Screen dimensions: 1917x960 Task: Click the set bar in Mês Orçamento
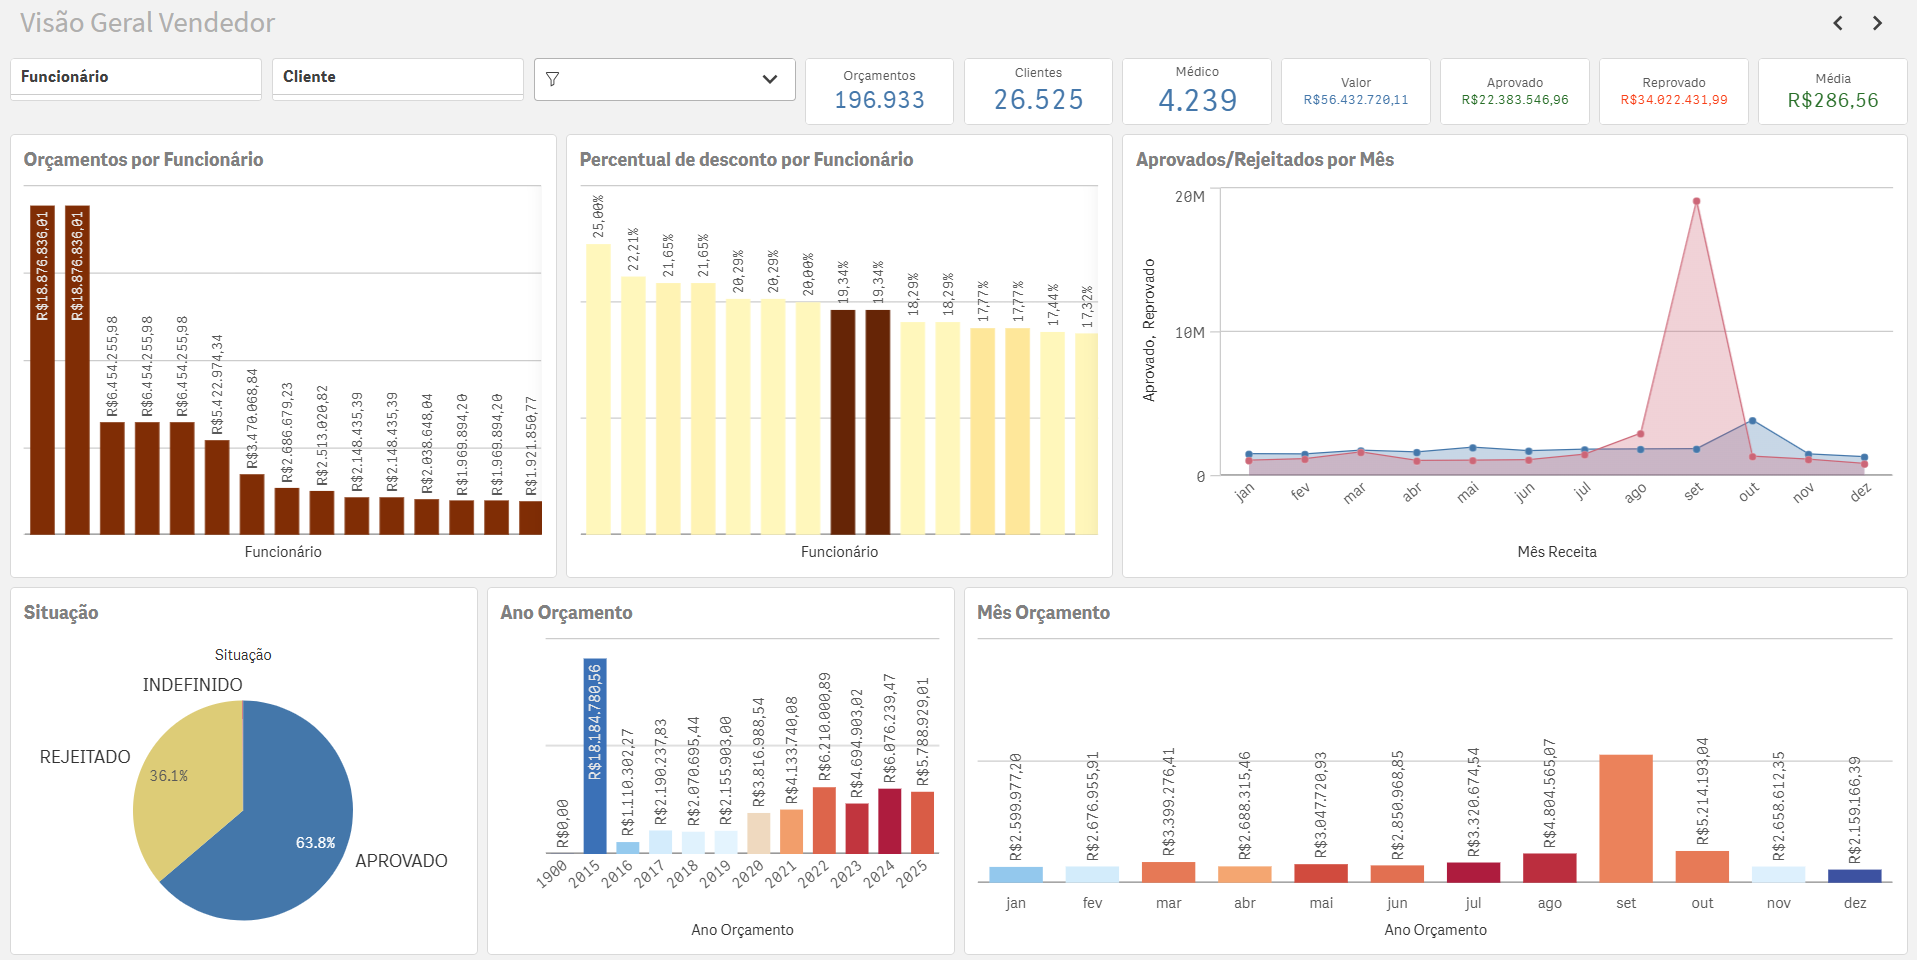point(1625,818)
